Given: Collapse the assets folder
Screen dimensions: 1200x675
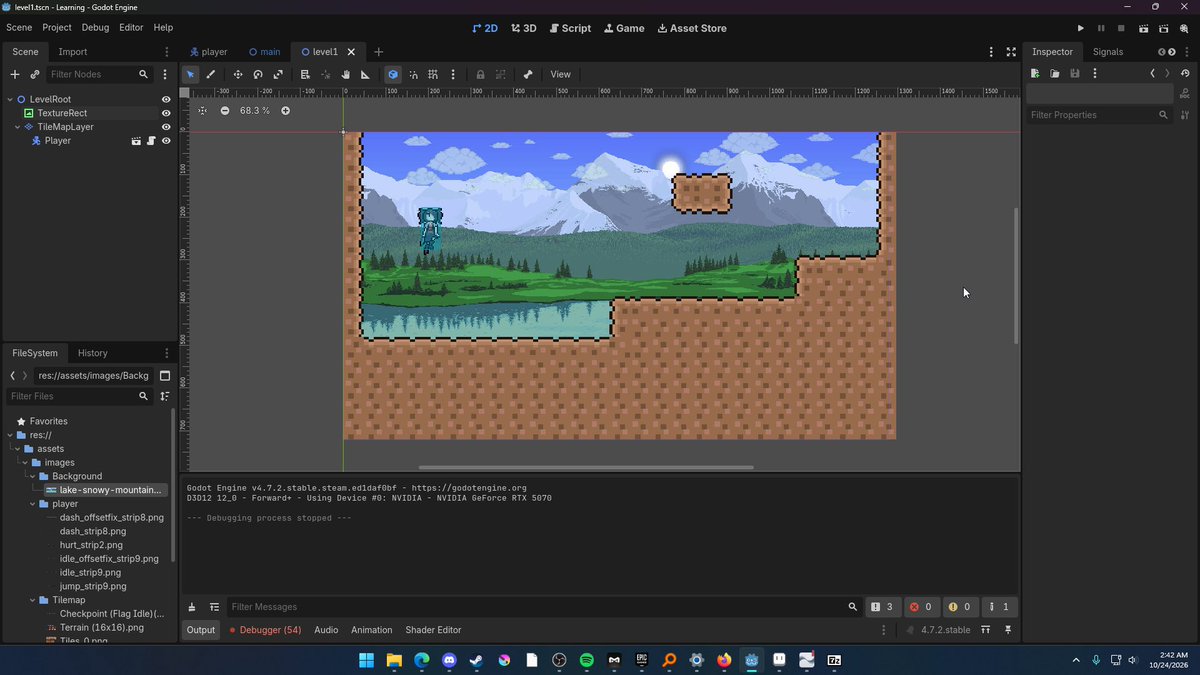Looking at the screenshot, I should [17, 449].
